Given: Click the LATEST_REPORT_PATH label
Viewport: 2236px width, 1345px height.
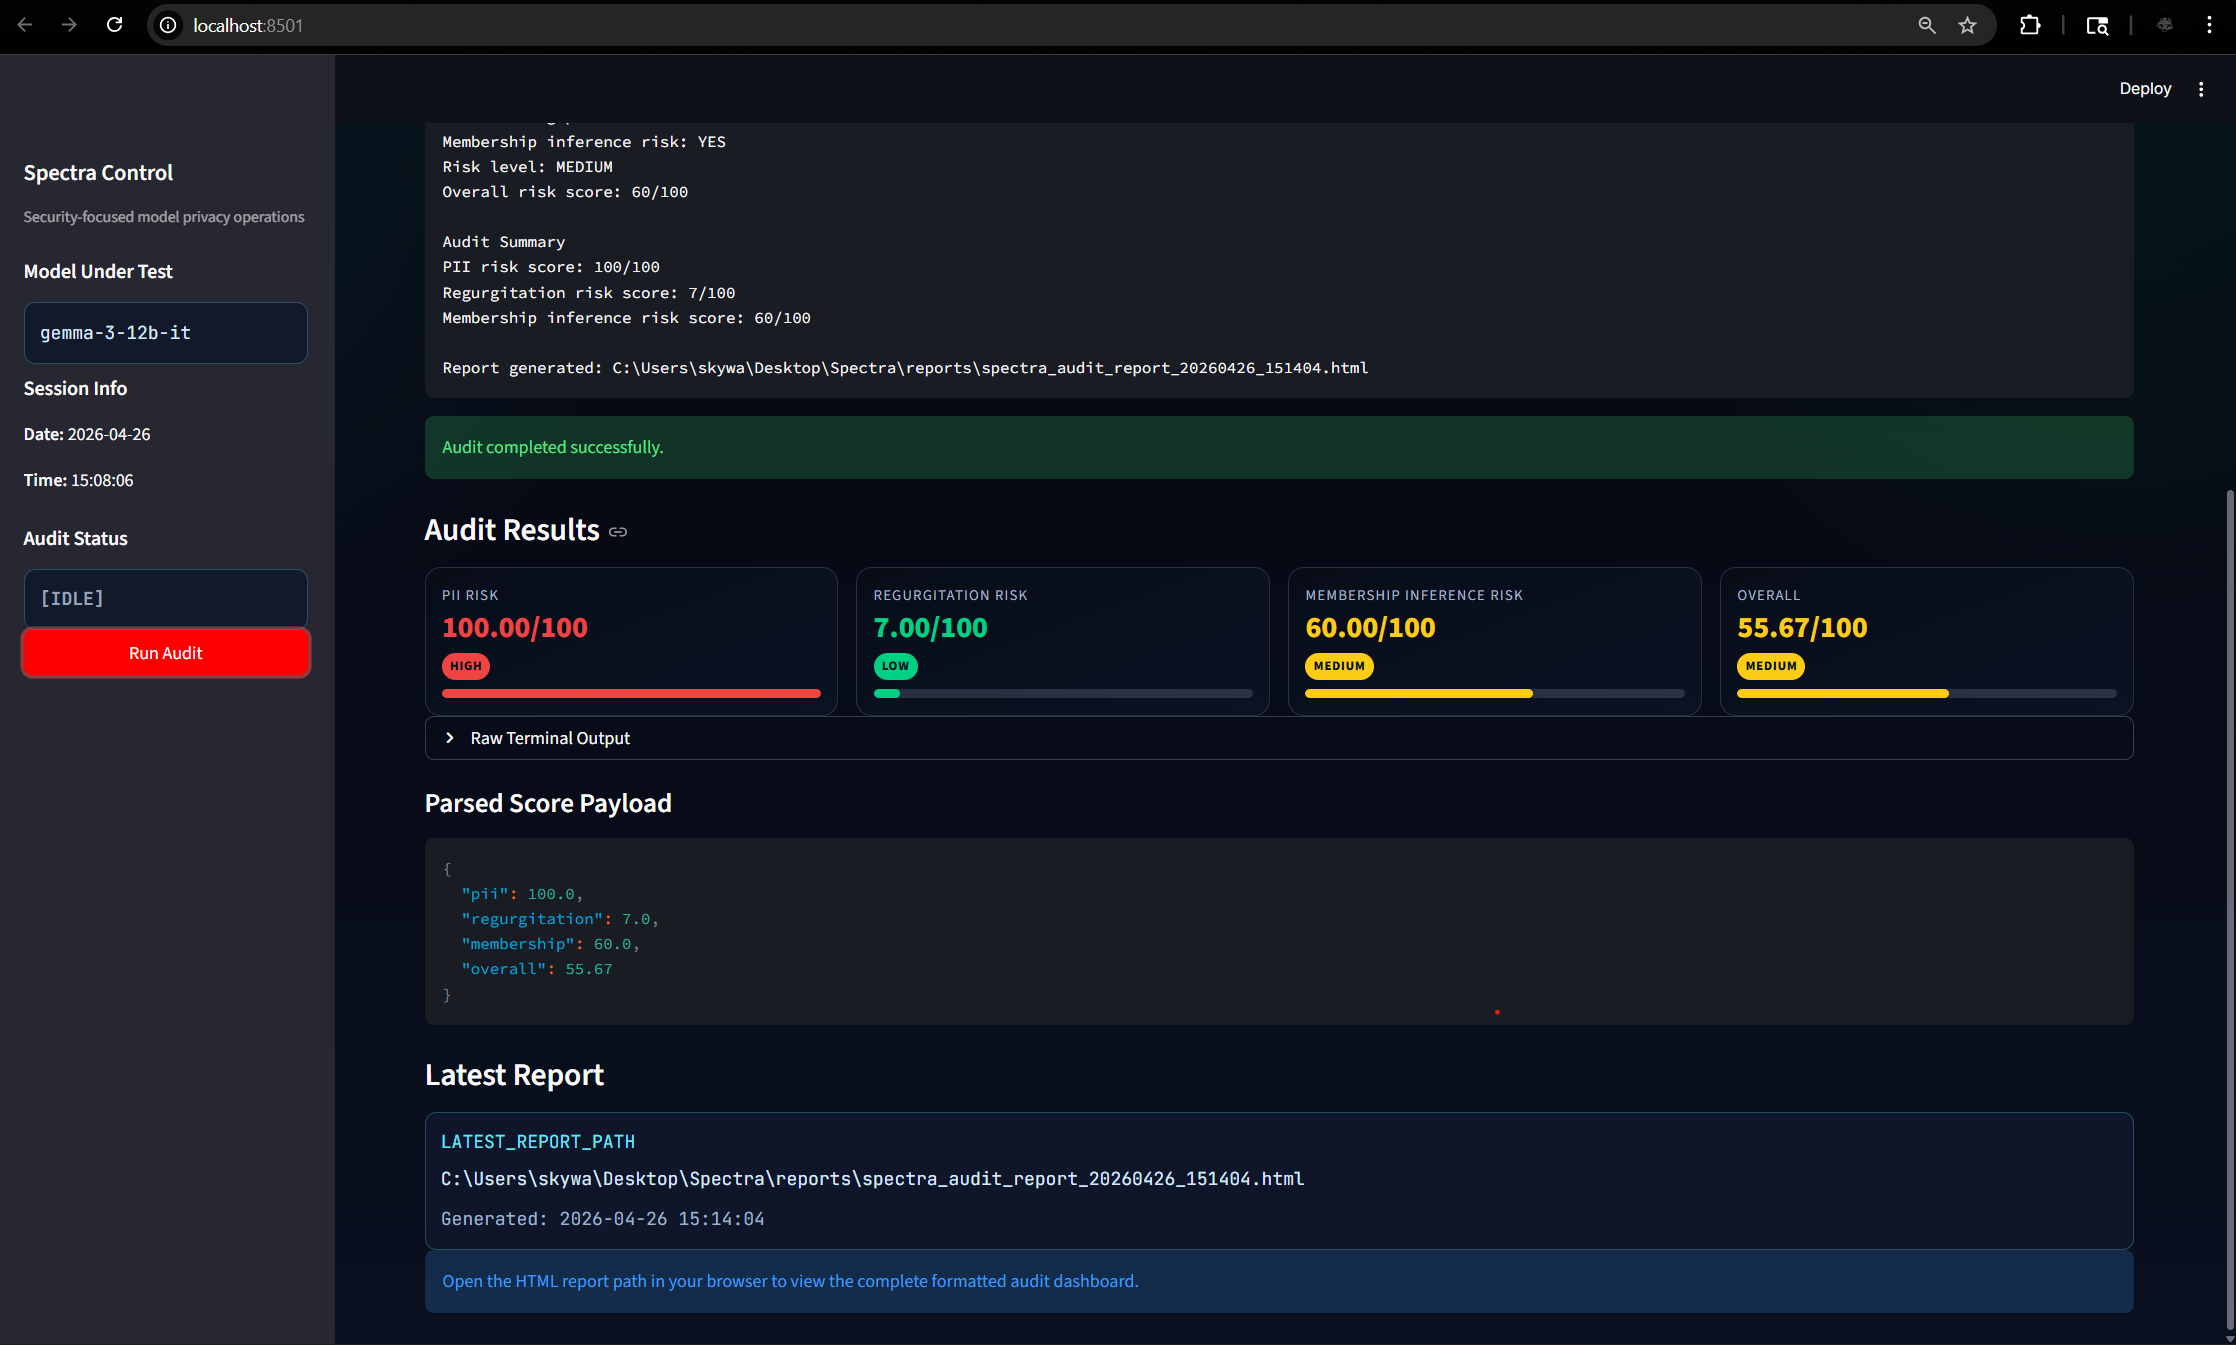Looking at the screenshot, I should 538,1142.
